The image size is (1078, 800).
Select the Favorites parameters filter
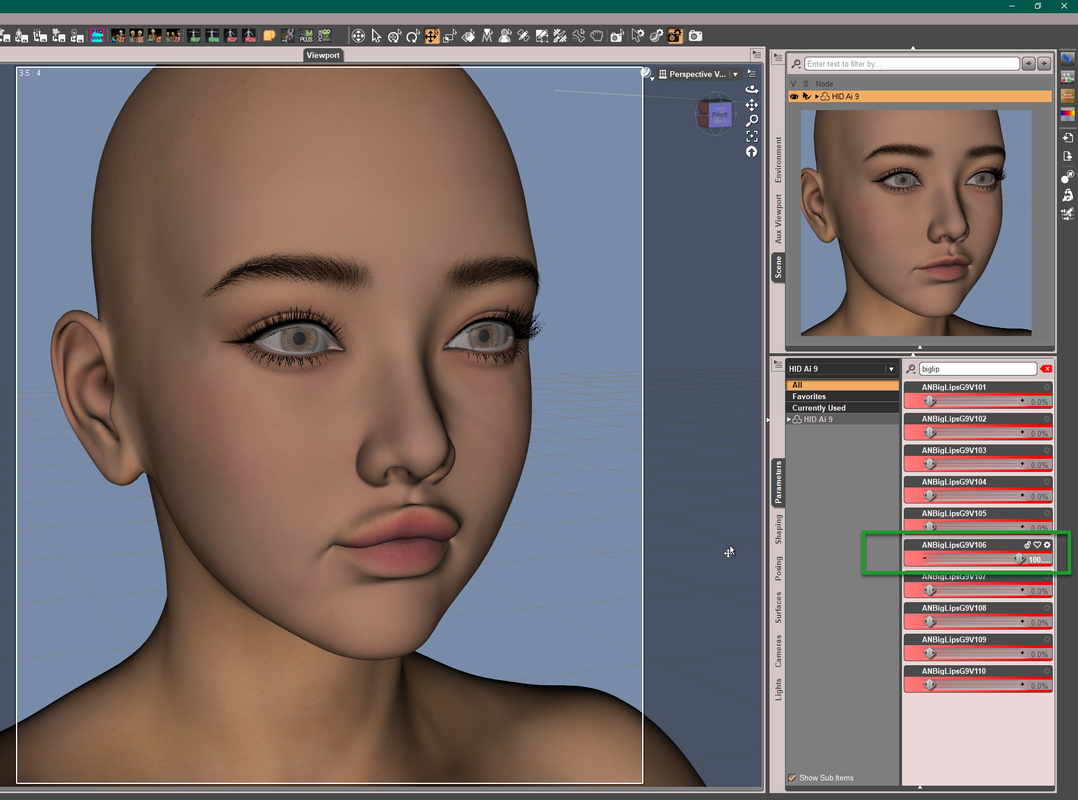[842, 397]
